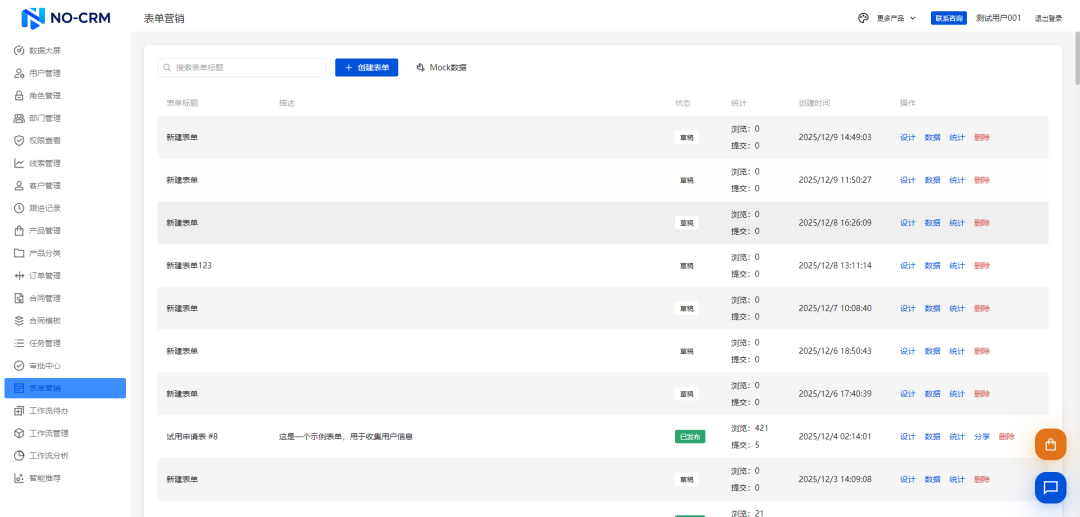Focus the 搜索表单标题 search field
This screenshot has height=517, width=1080.
tap(247, 67)
